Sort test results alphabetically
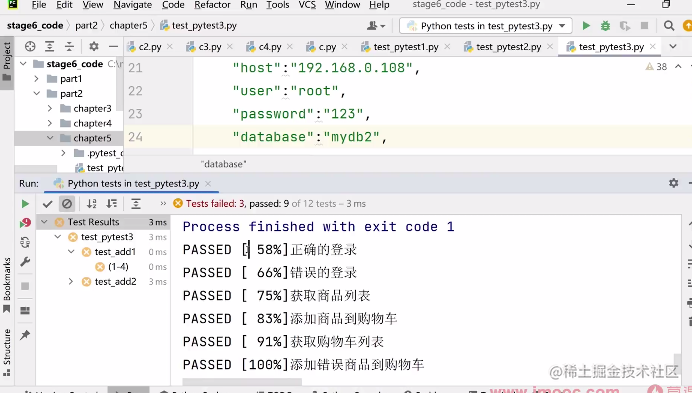Image resolution: width=692 pixels, height=393 pixels. (91, 204)
